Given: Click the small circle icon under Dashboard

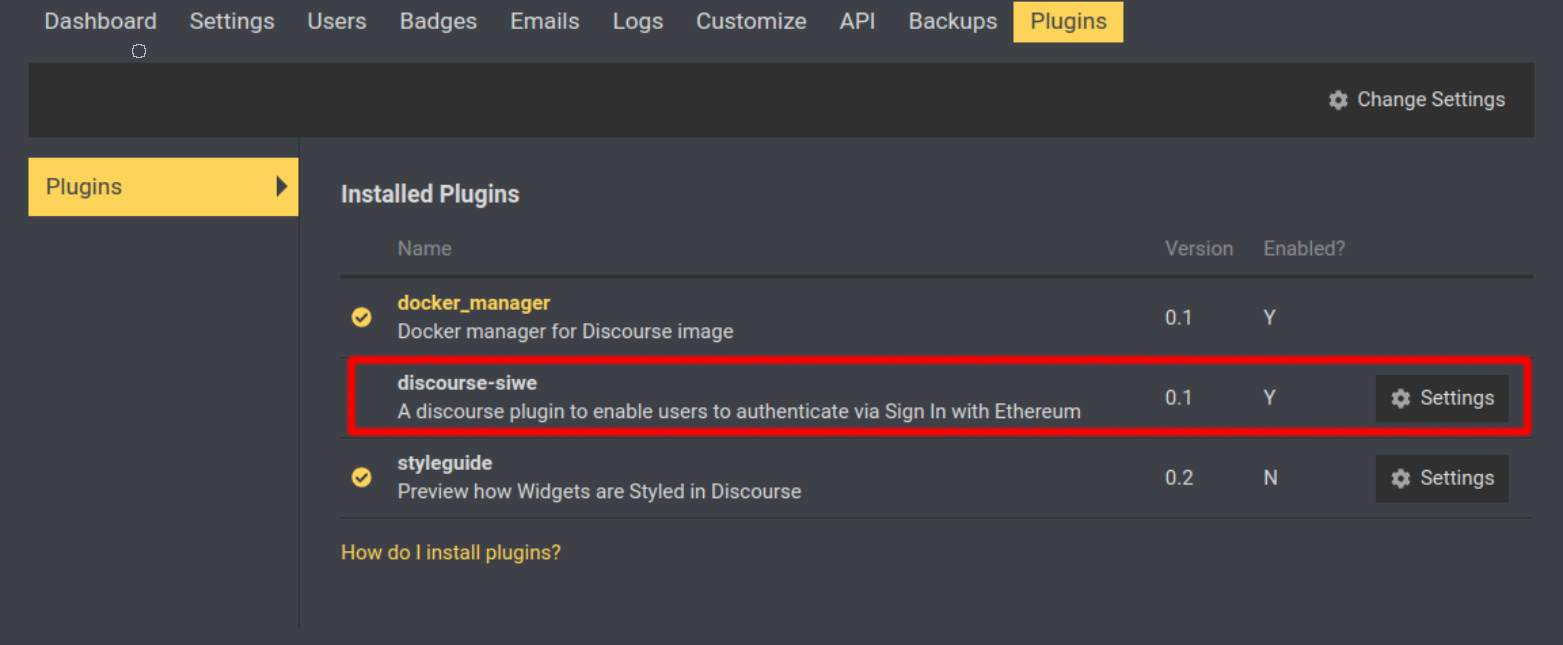Looking at the screenshot, I should [x=139, y=50].
